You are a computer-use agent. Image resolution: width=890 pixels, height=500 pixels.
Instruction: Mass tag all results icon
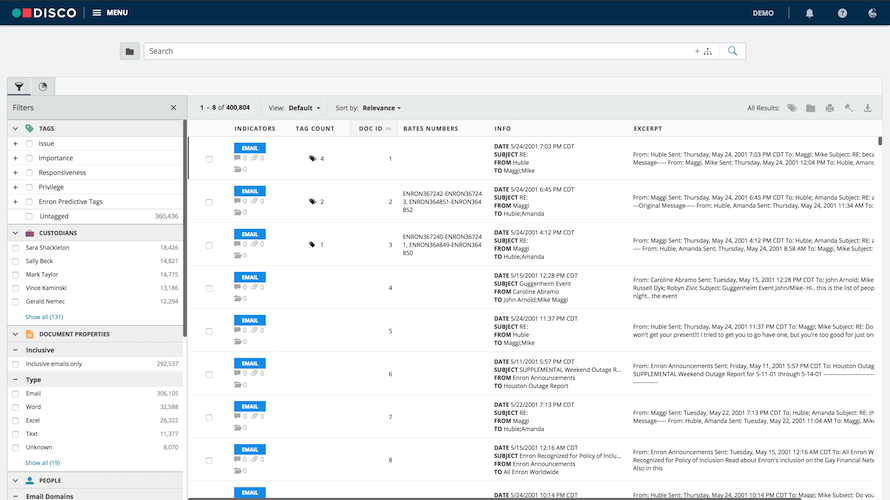(x=792, y=108)
